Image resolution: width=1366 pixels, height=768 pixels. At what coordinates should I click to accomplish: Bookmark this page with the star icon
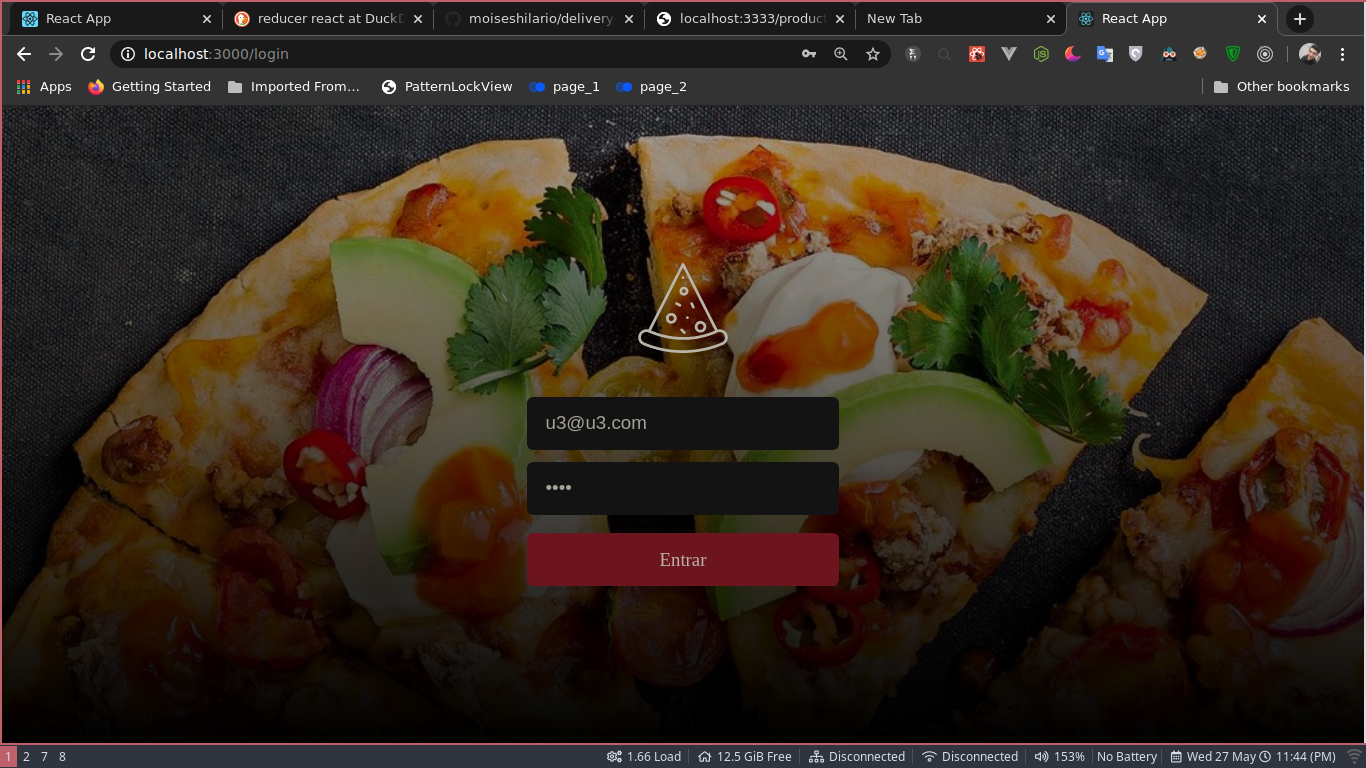point(873,54)
